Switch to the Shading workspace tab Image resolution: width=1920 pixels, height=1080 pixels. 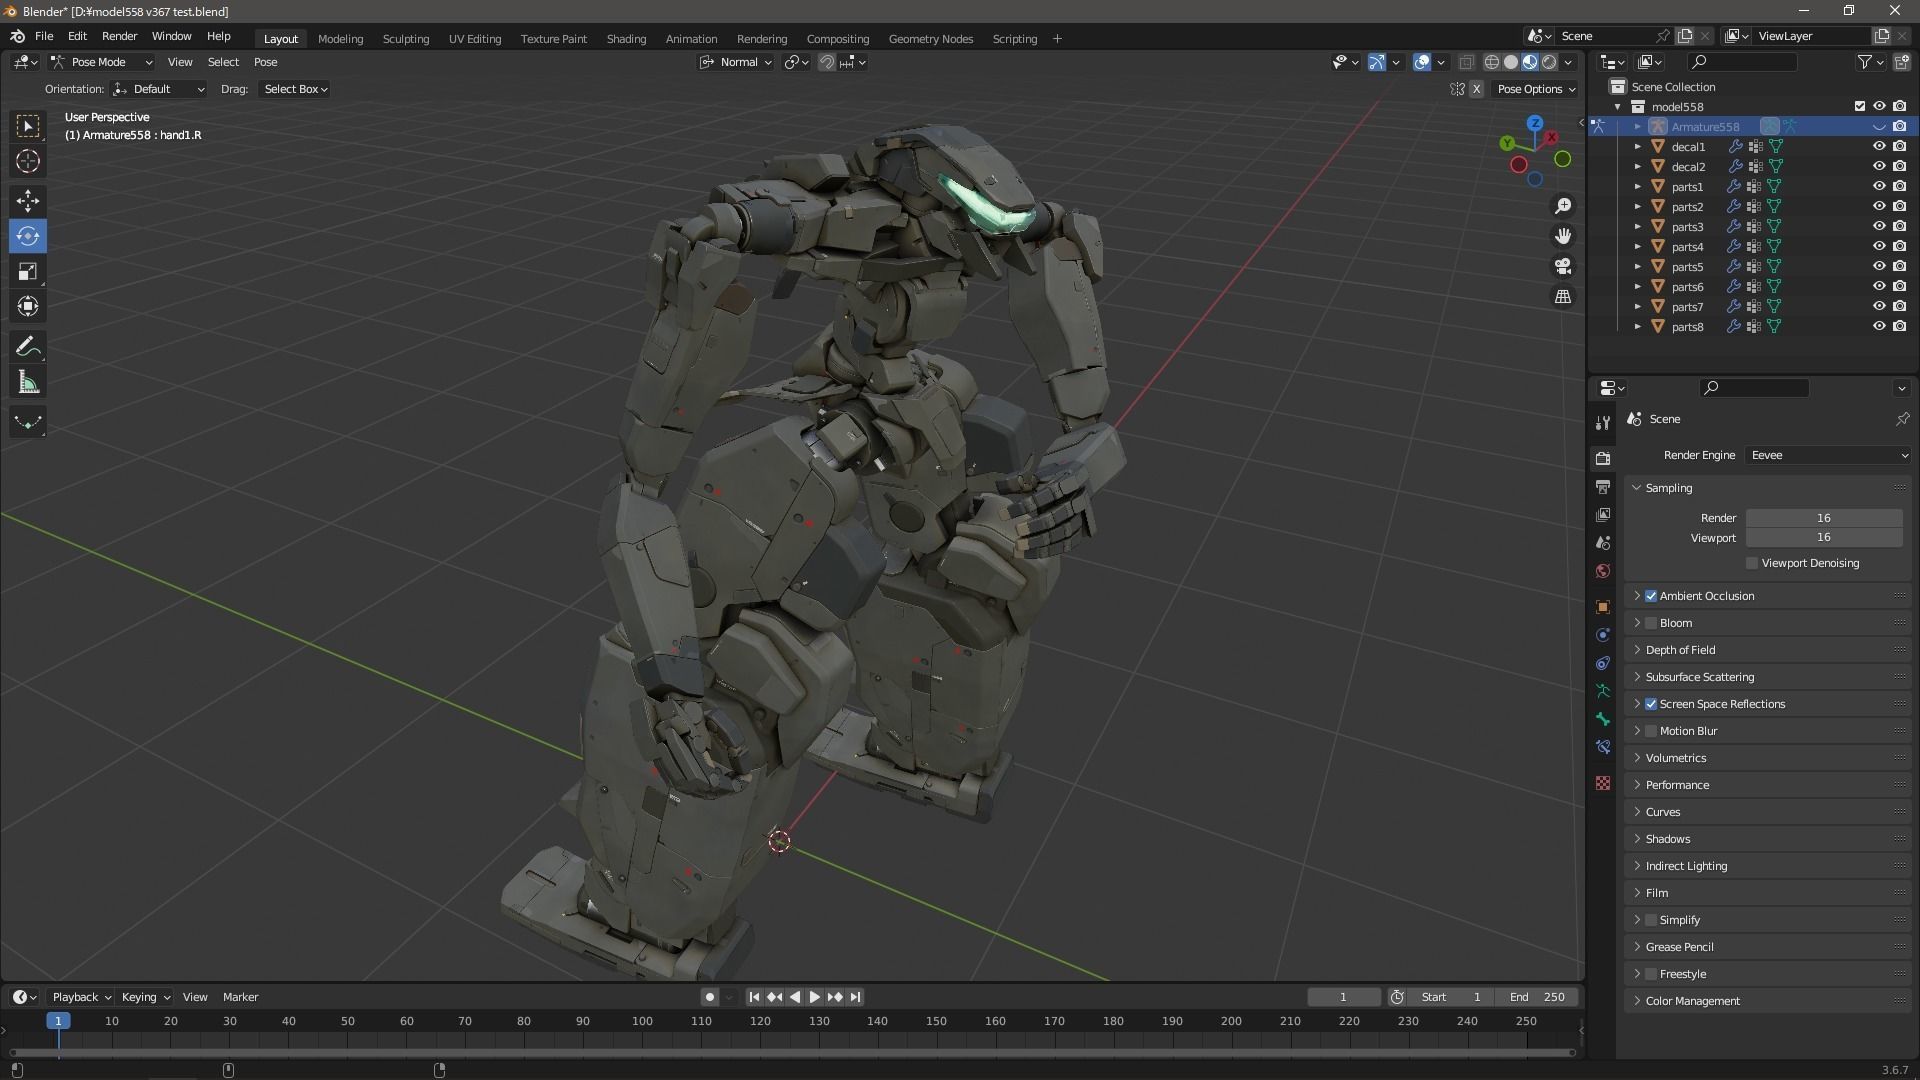coord(626,39)
